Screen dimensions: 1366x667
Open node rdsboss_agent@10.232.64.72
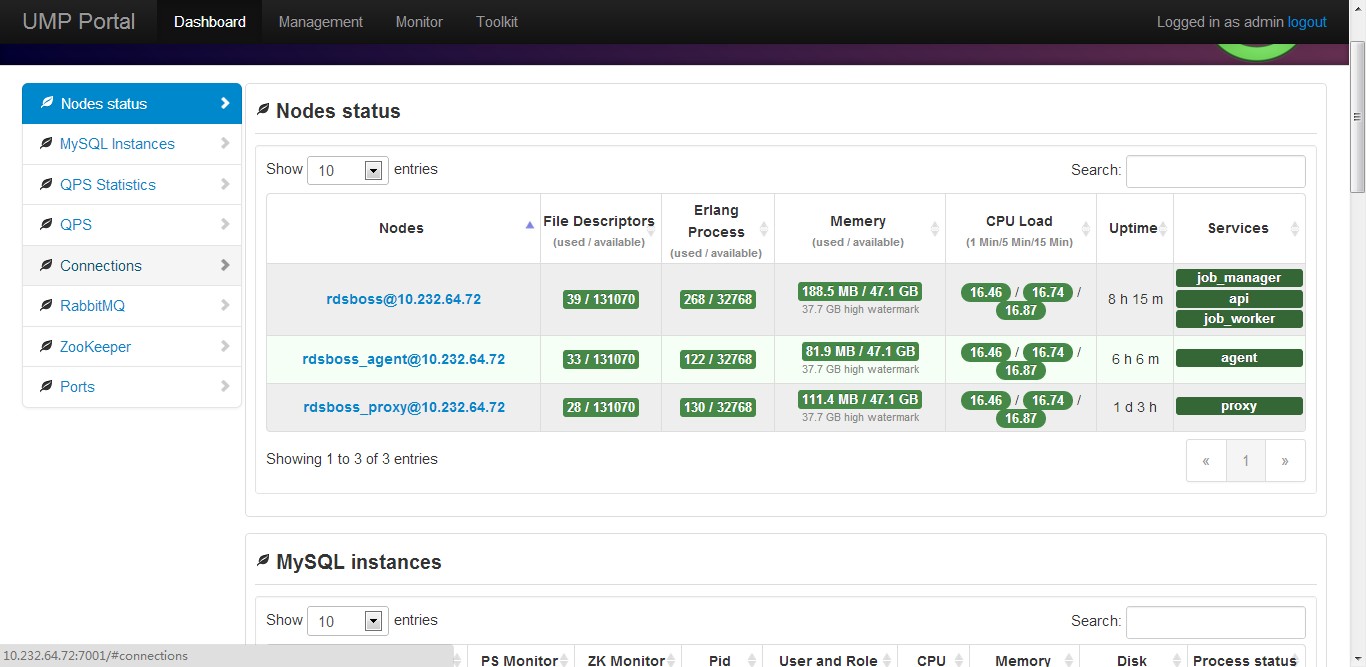coord(404,359)
